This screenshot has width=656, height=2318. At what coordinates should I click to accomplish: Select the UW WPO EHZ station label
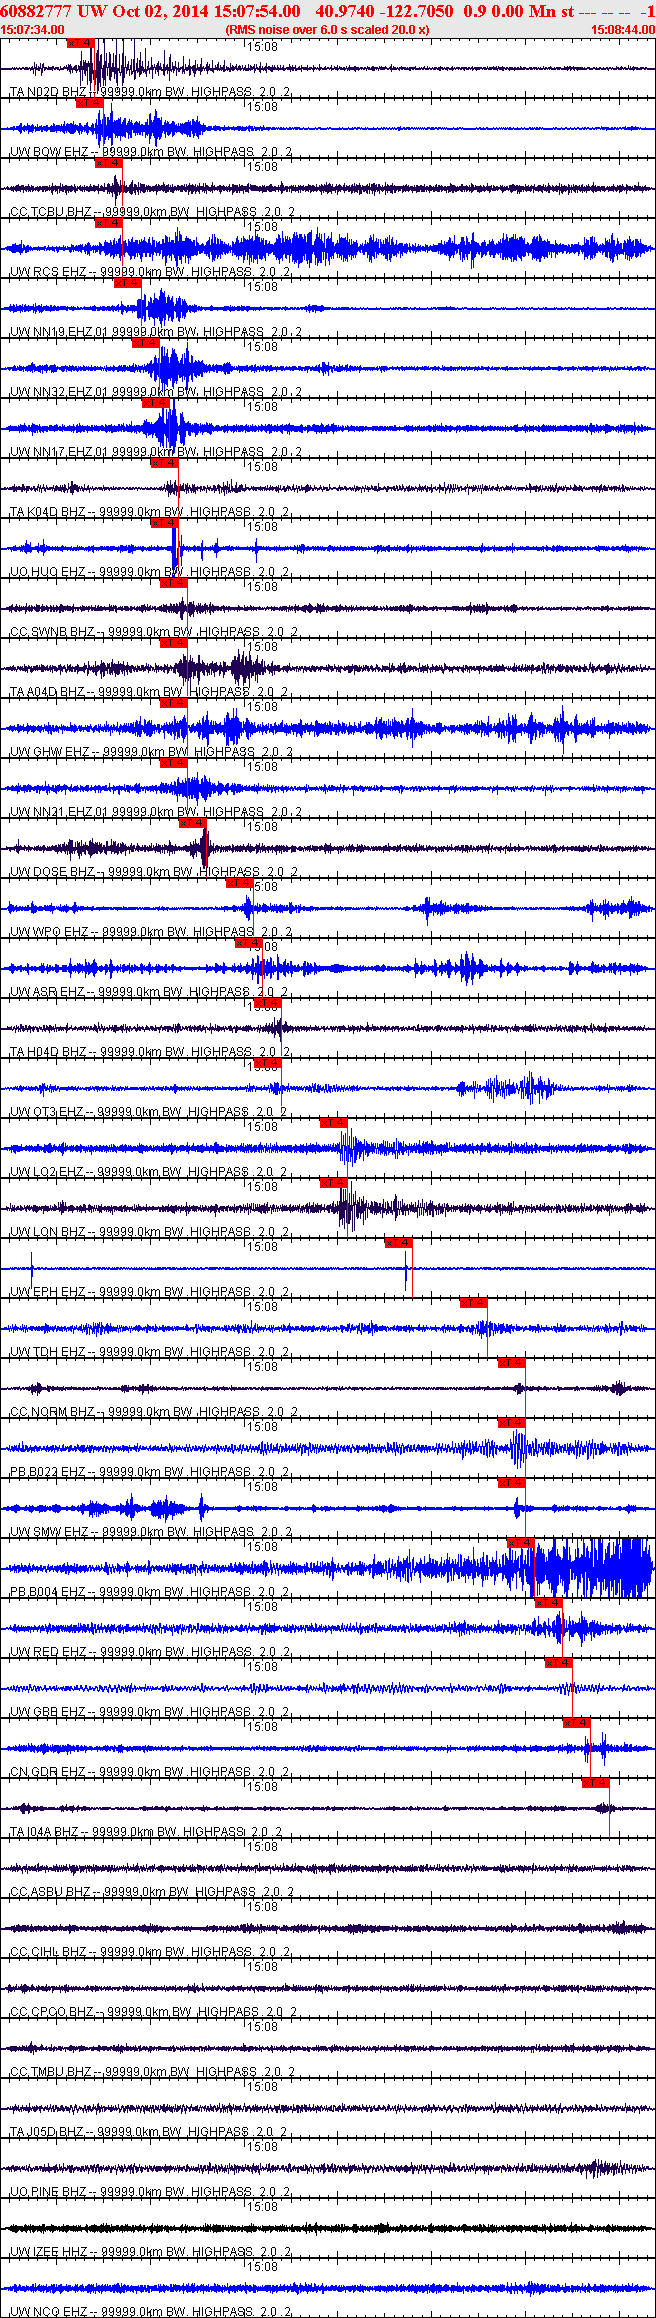coord(151,932)
